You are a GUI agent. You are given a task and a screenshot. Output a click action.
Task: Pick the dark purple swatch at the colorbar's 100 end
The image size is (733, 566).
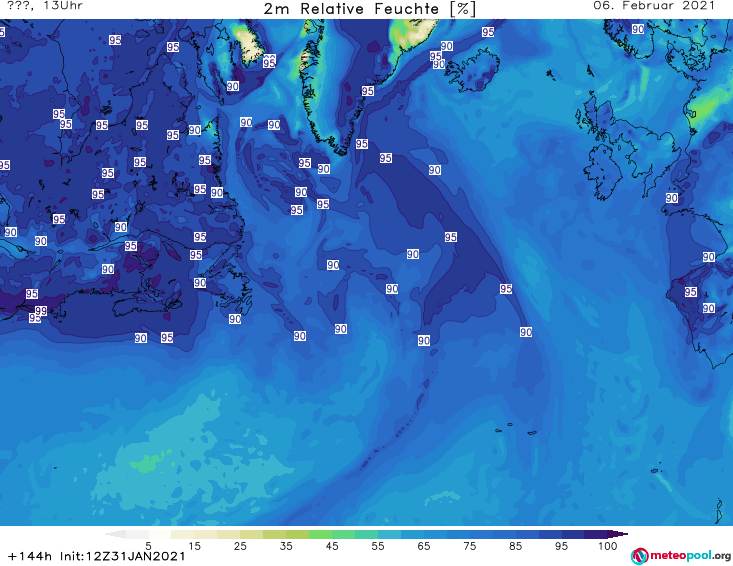(596, 534)
